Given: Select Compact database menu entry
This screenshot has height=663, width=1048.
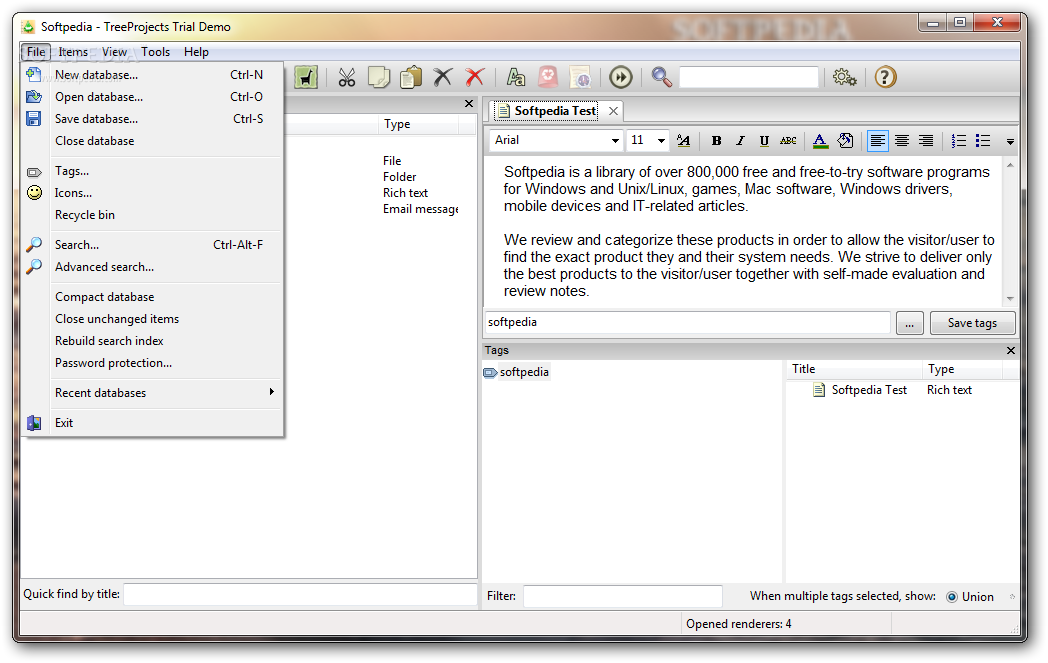Looking at the screenshot, I should tap(153, 297).
